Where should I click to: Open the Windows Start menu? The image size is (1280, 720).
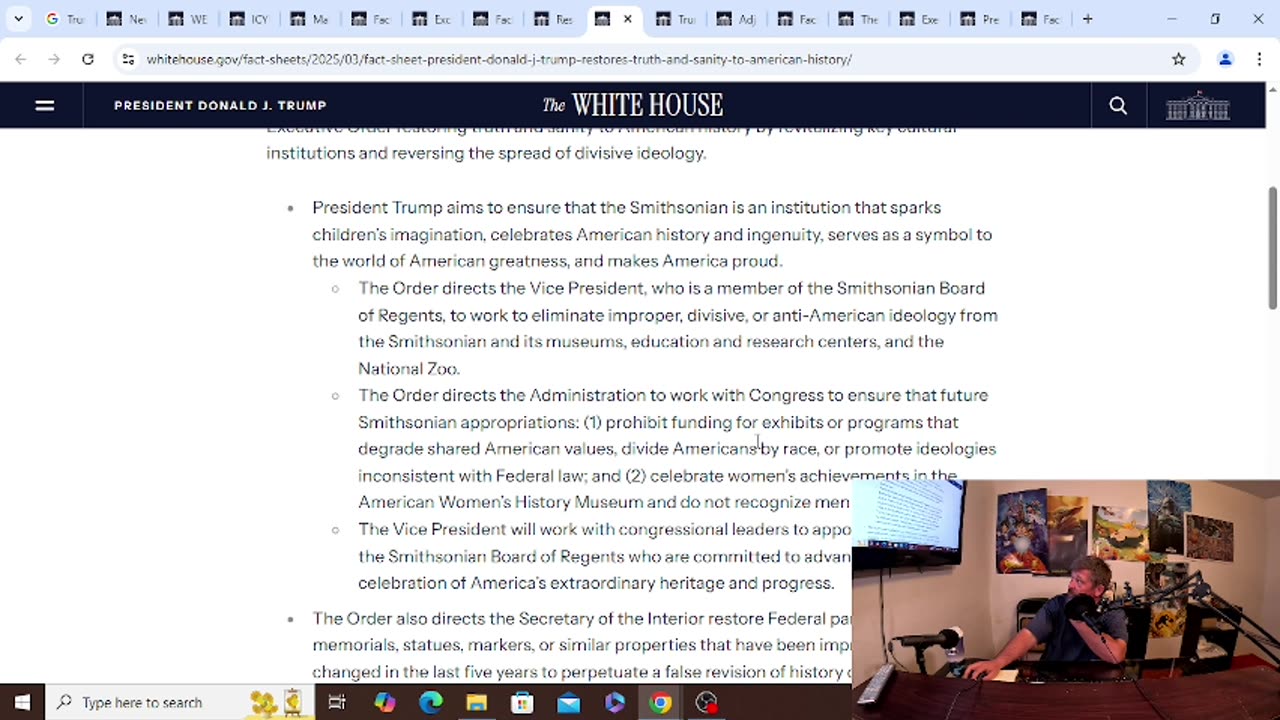(x=22, y=702)
